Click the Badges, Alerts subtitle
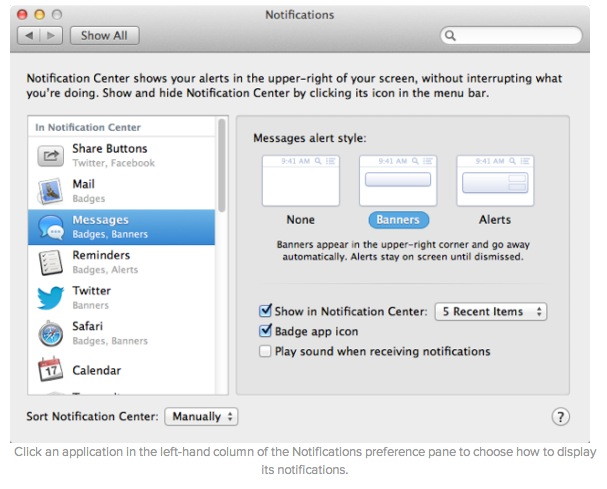Image resolution: width=607 pixels, height=489 pixels. pyautogui.click(x=105, y=270)
